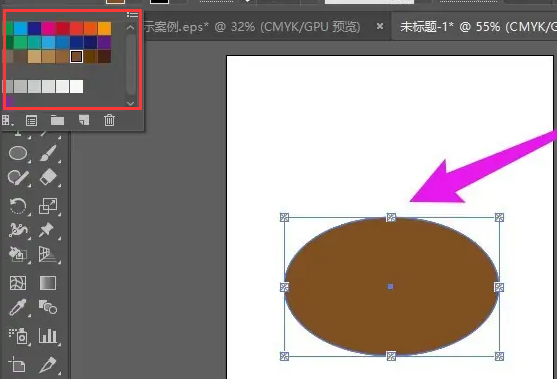
Task: Select the Paintbrush tool
Action: tap(48, 153)
